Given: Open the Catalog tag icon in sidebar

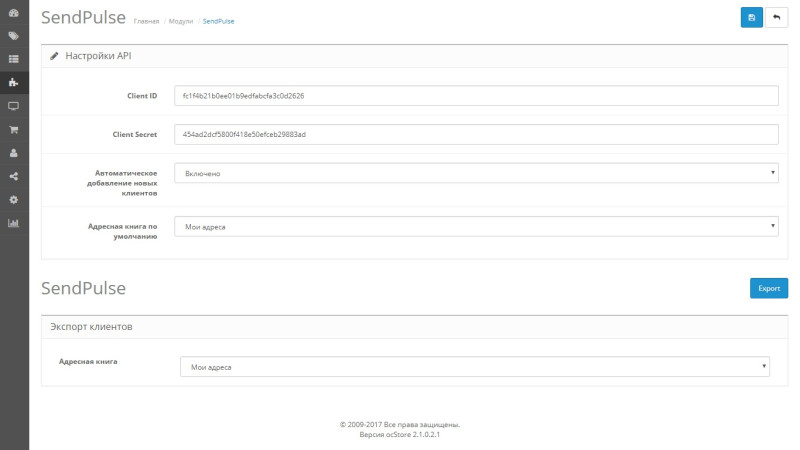Looking at the screenshot, I should [x=14, y=36].
